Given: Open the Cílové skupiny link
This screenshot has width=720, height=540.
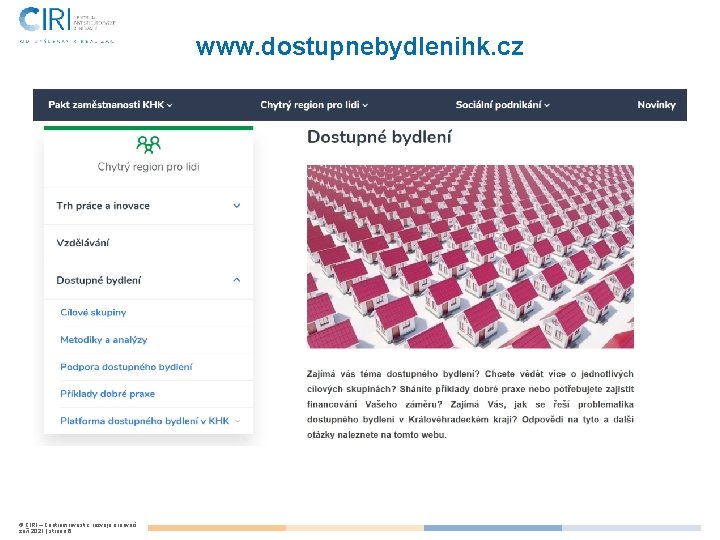Looking at the screenshot, I should 93,312.
